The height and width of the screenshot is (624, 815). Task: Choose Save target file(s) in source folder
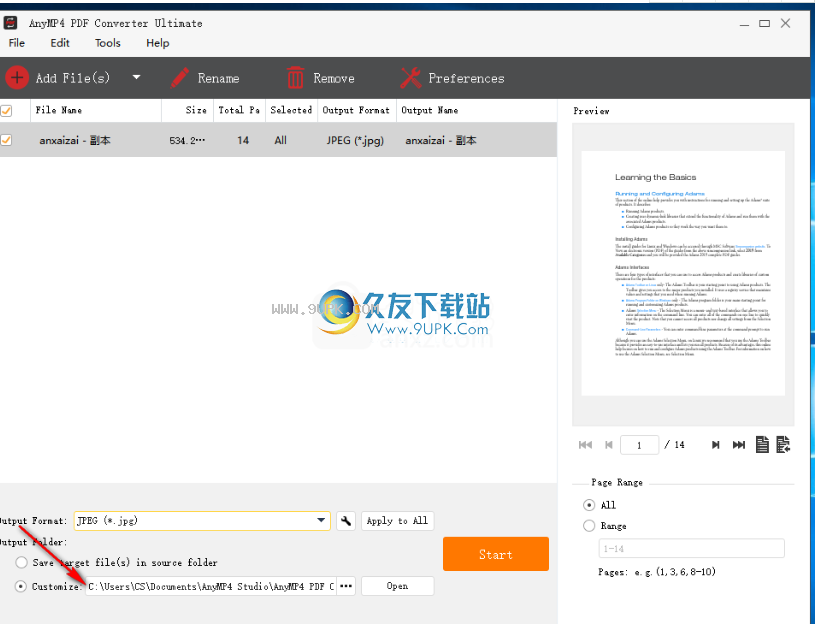click(21, 562)
